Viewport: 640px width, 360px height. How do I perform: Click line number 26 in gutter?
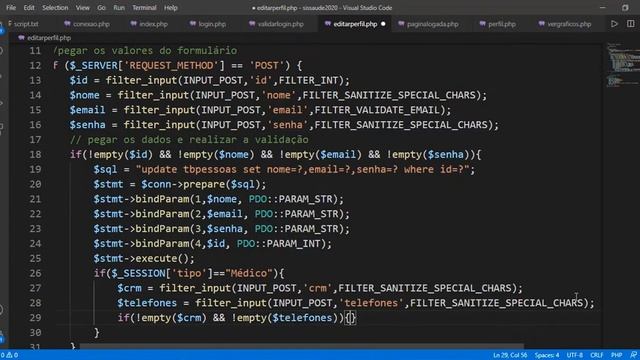[36, 273]
